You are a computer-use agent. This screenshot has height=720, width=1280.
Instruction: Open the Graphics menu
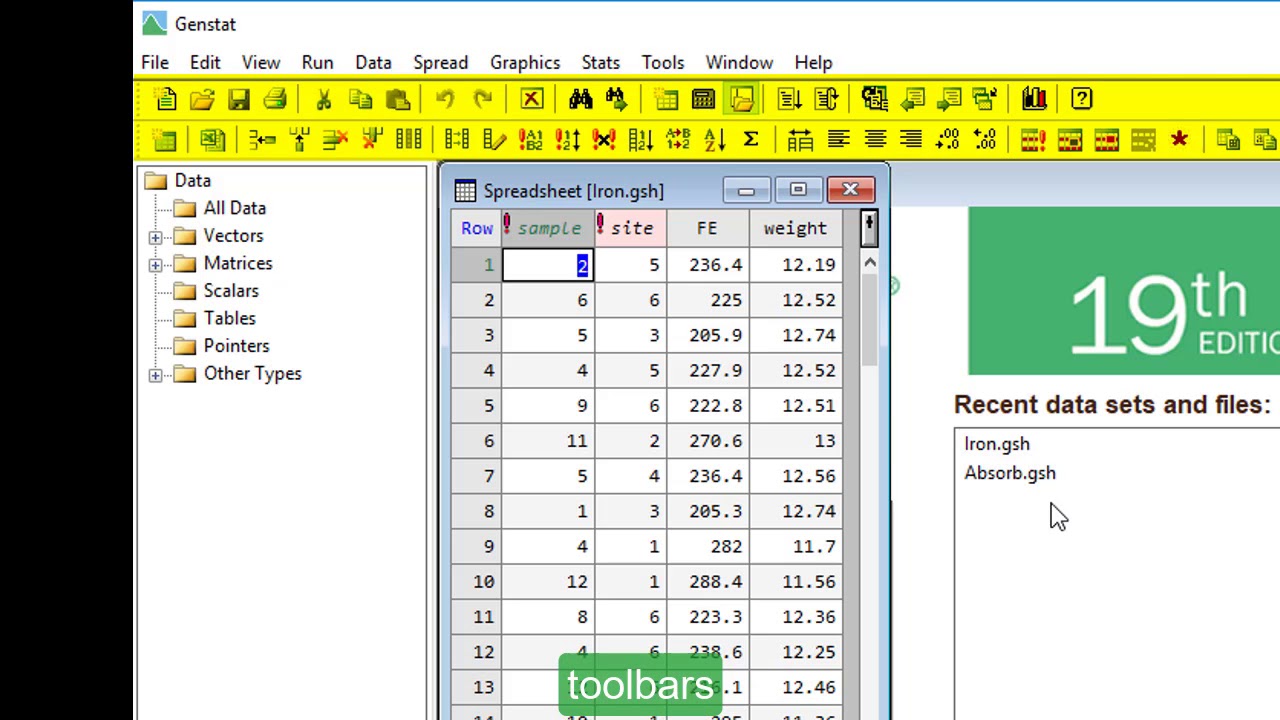pyautogui.click(x=525, y=62)
